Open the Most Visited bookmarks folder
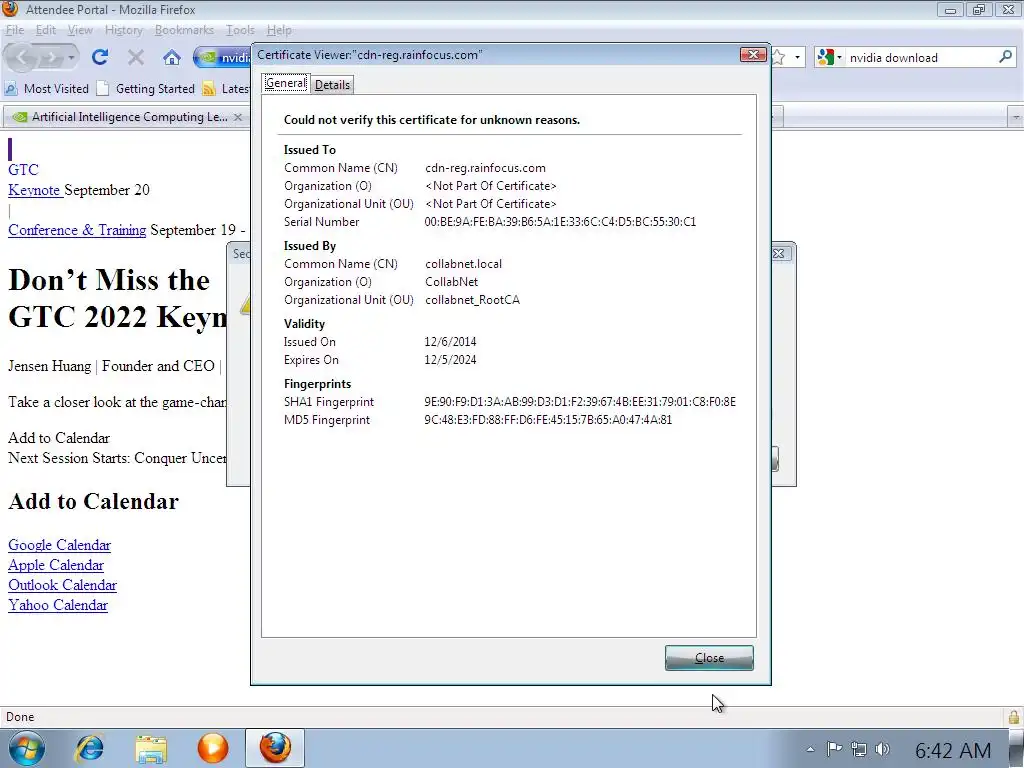Viewport: 1024px width, 768px height. (x=46, y=88)
